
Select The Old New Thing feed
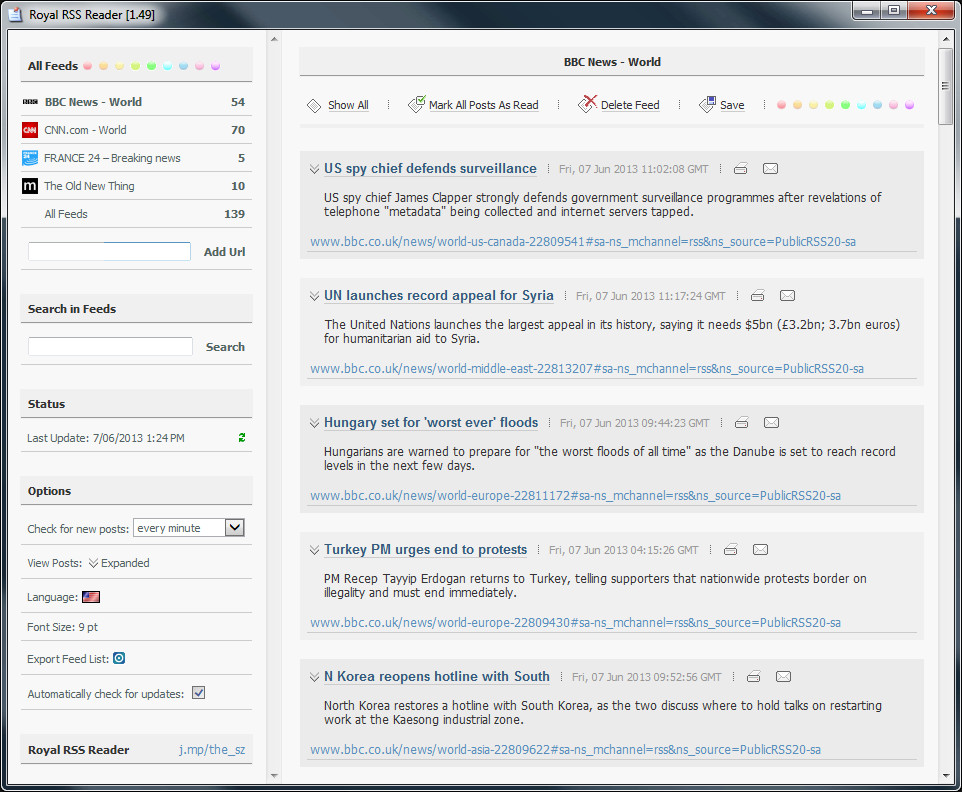point(136,186)
